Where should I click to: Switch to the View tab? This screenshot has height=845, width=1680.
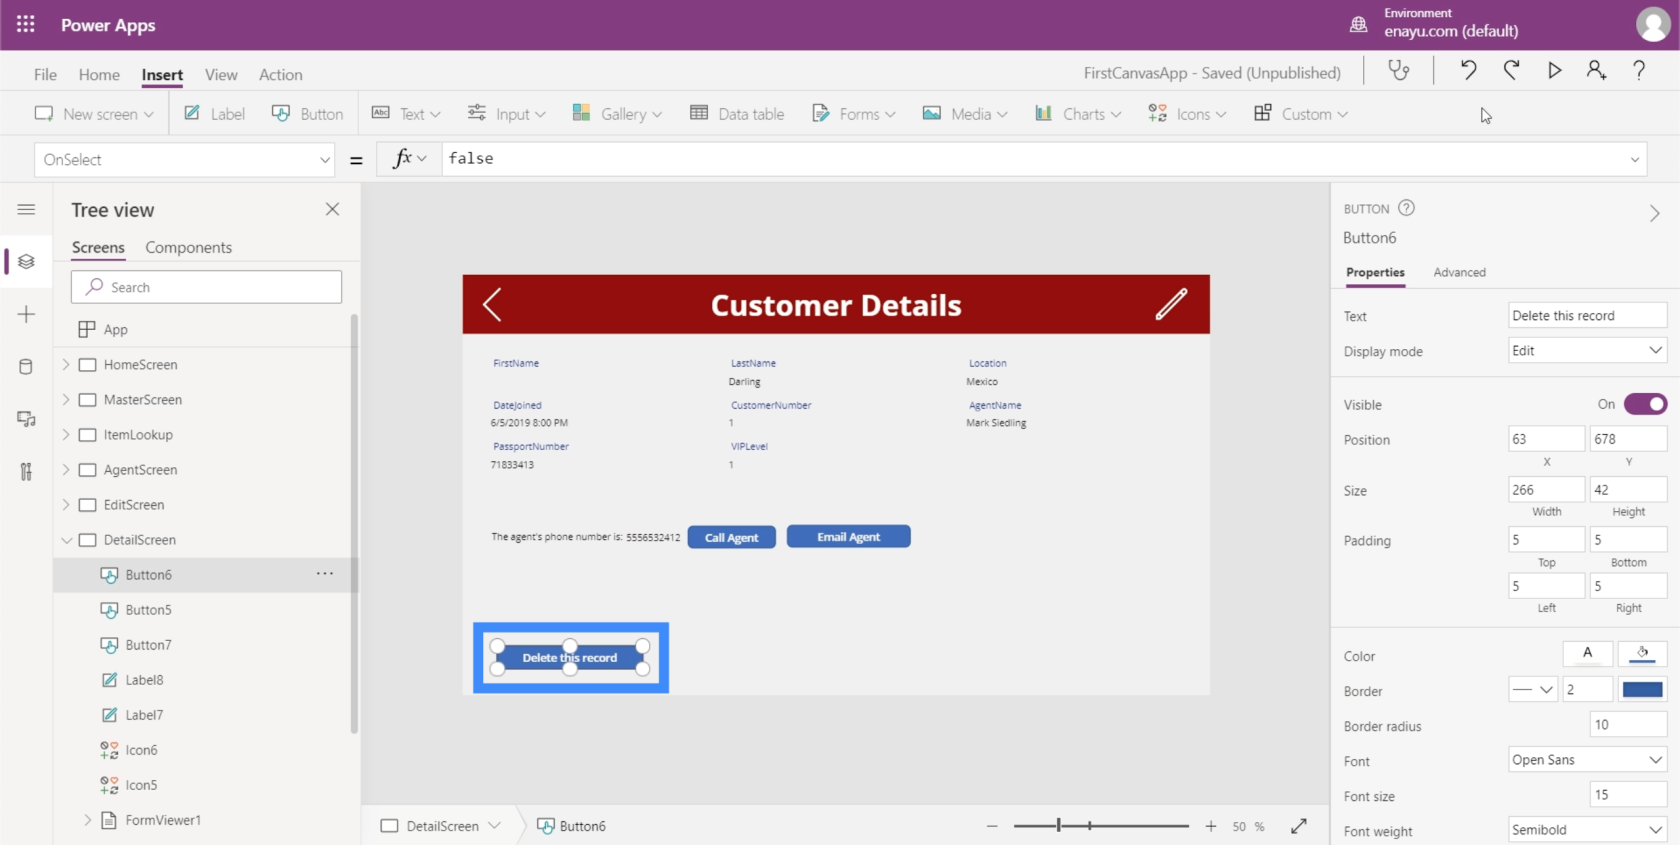point(221,74)
